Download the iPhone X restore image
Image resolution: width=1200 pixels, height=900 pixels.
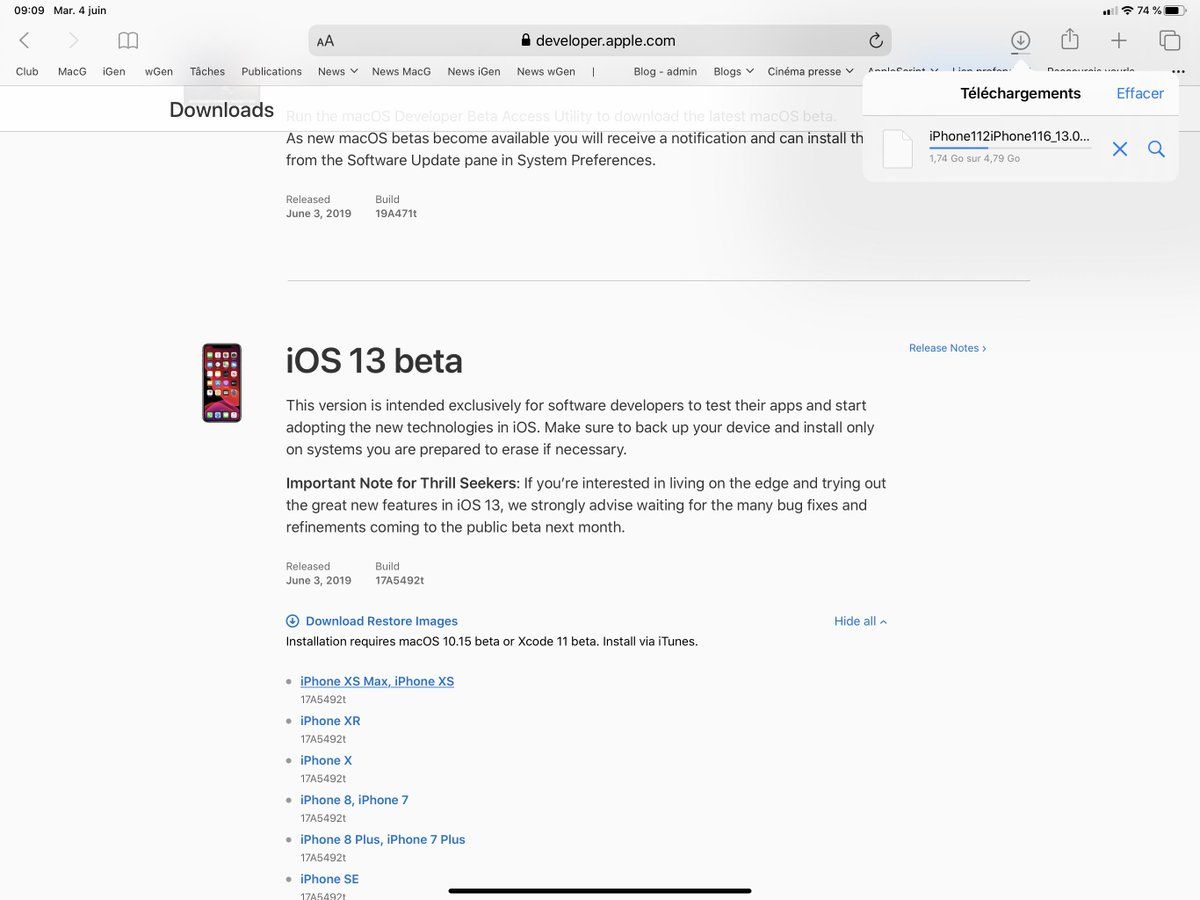tap(326, 760)
